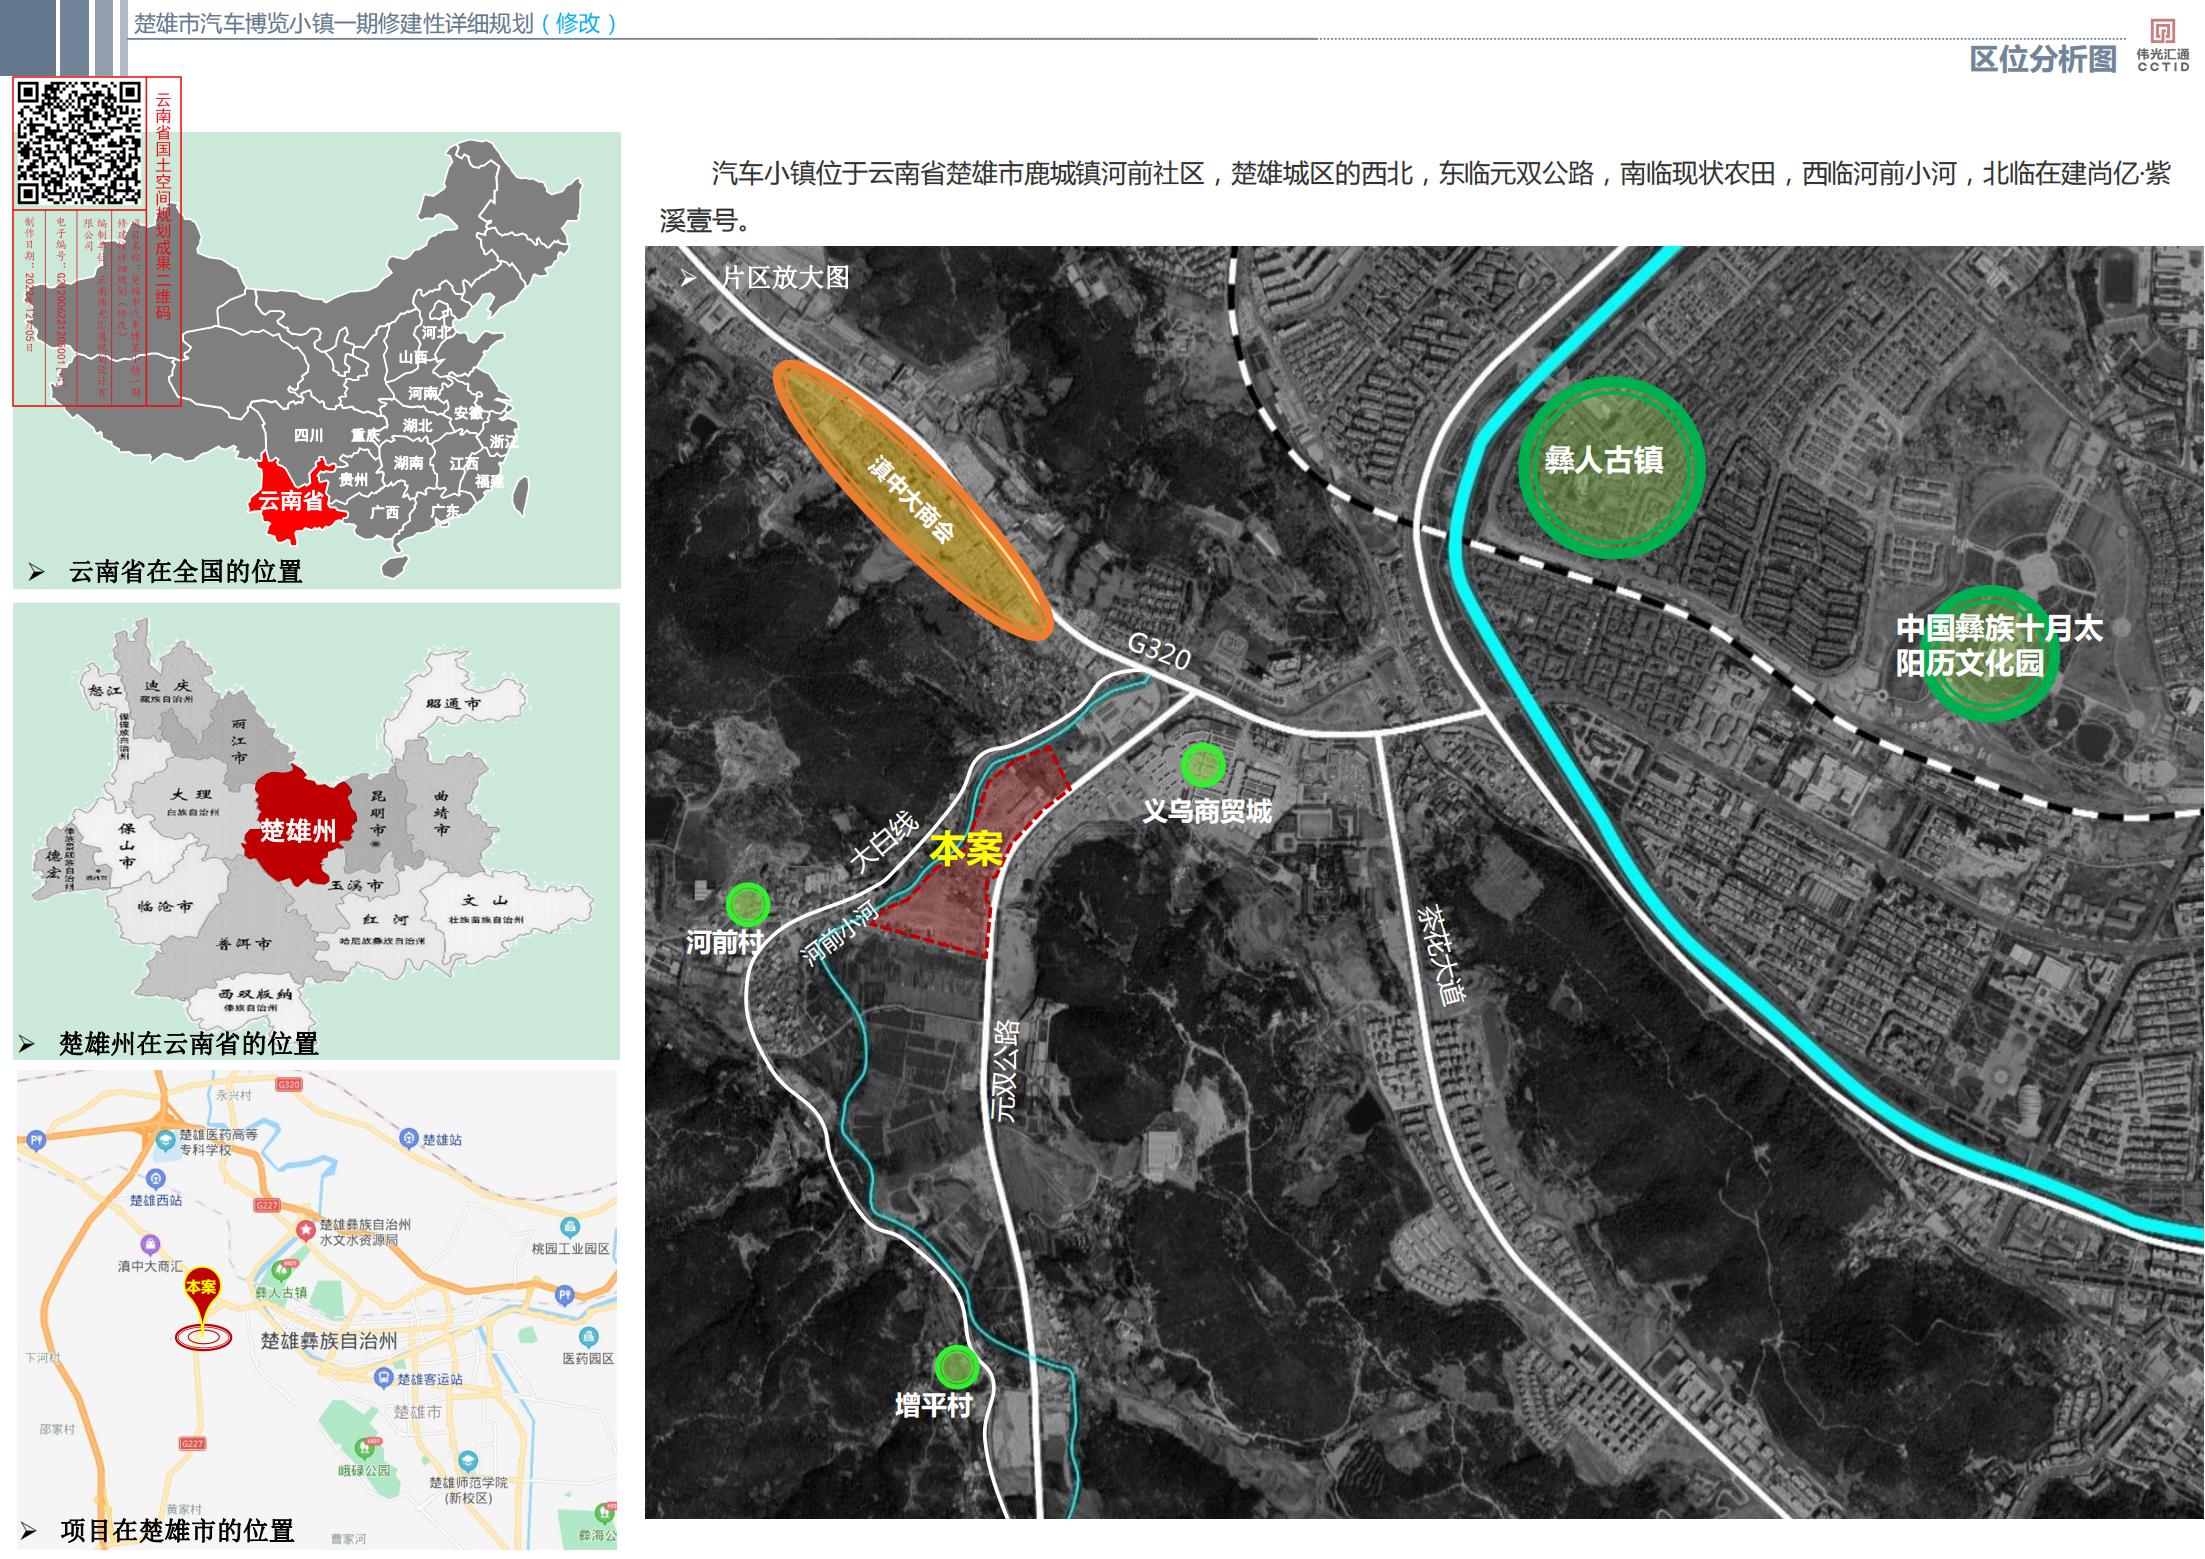Click the G320 road label
This screenshot has width=2205, height=1559.
(1159, 651)
